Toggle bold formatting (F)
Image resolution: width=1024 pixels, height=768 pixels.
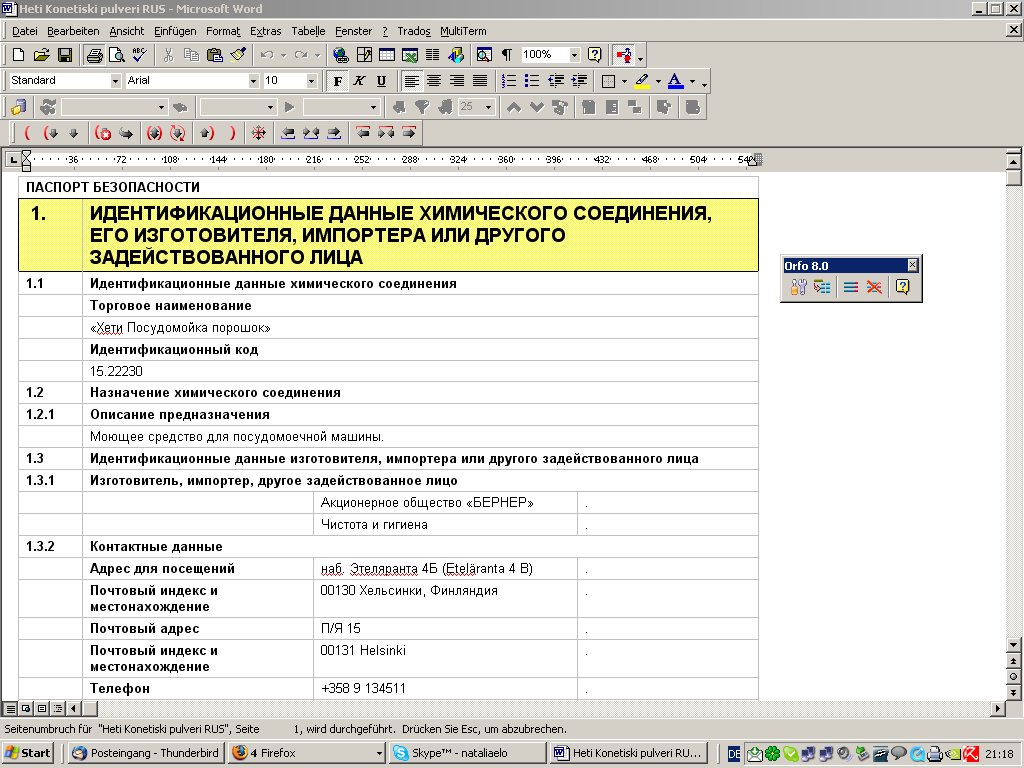click(338, 81)
